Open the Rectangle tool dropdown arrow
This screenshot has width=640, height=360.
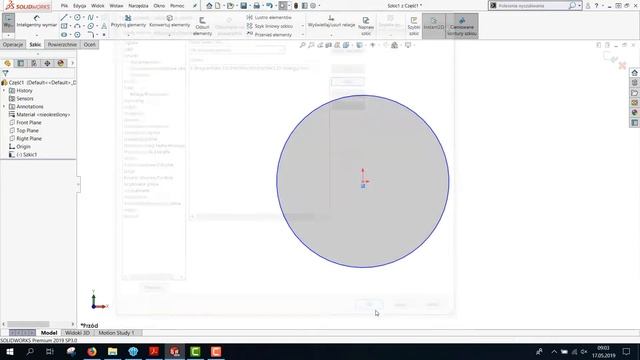pyautogui.click(x=70, y=26)
